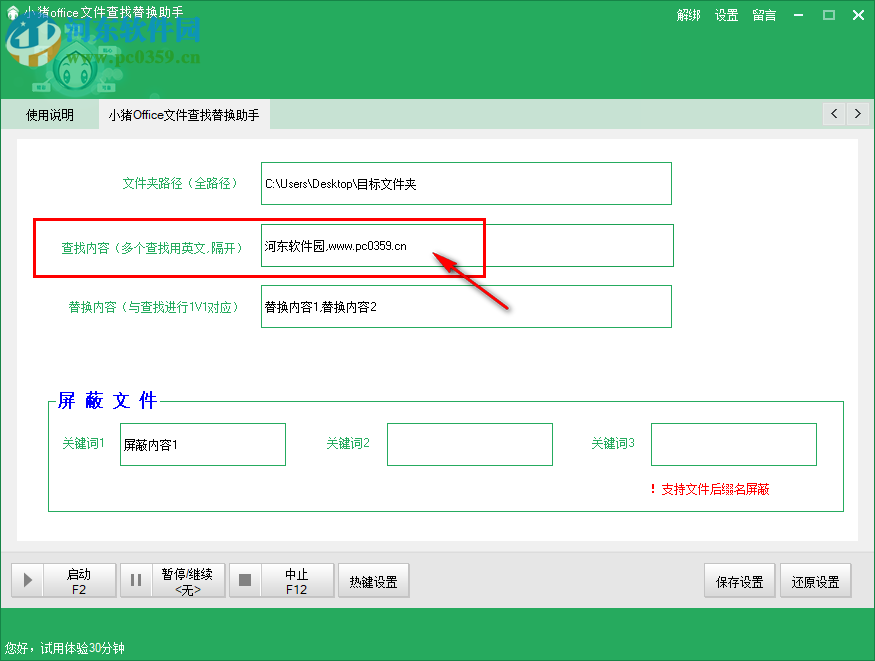Image resolution: width=875 pixels, height=661 pixels.
Task: Open the 留言 feedback option
Action: [x=763, y=15]
